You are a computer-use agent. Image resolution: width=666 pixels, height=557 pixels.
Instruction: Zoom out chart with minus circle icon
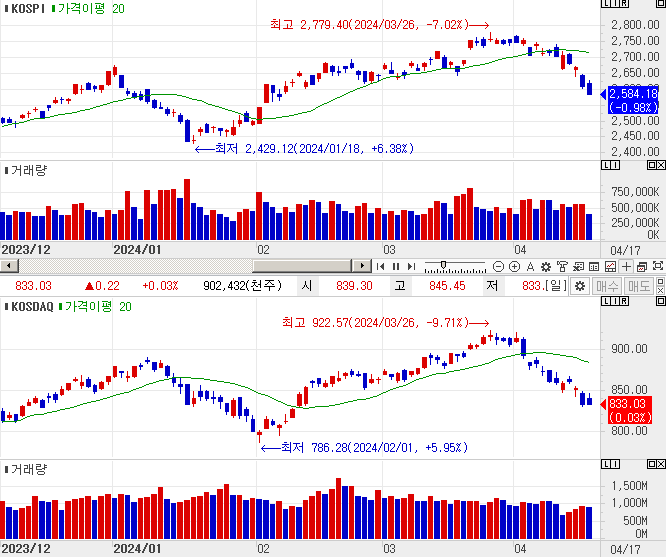pyautogui.click(x=498, y=266)
